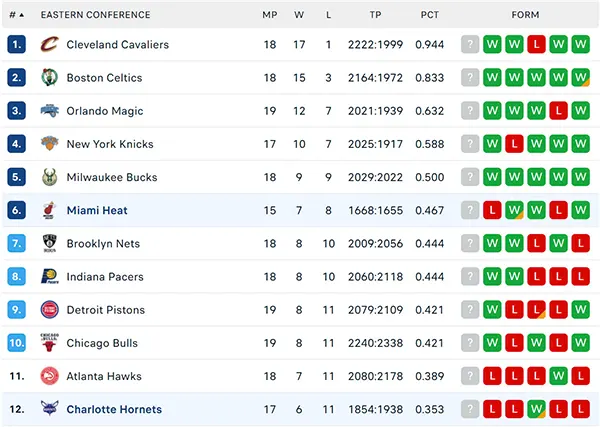This screenshot has height=427, width=600.
Task: Sort standings by the # rank arrow
Action: 16,15
